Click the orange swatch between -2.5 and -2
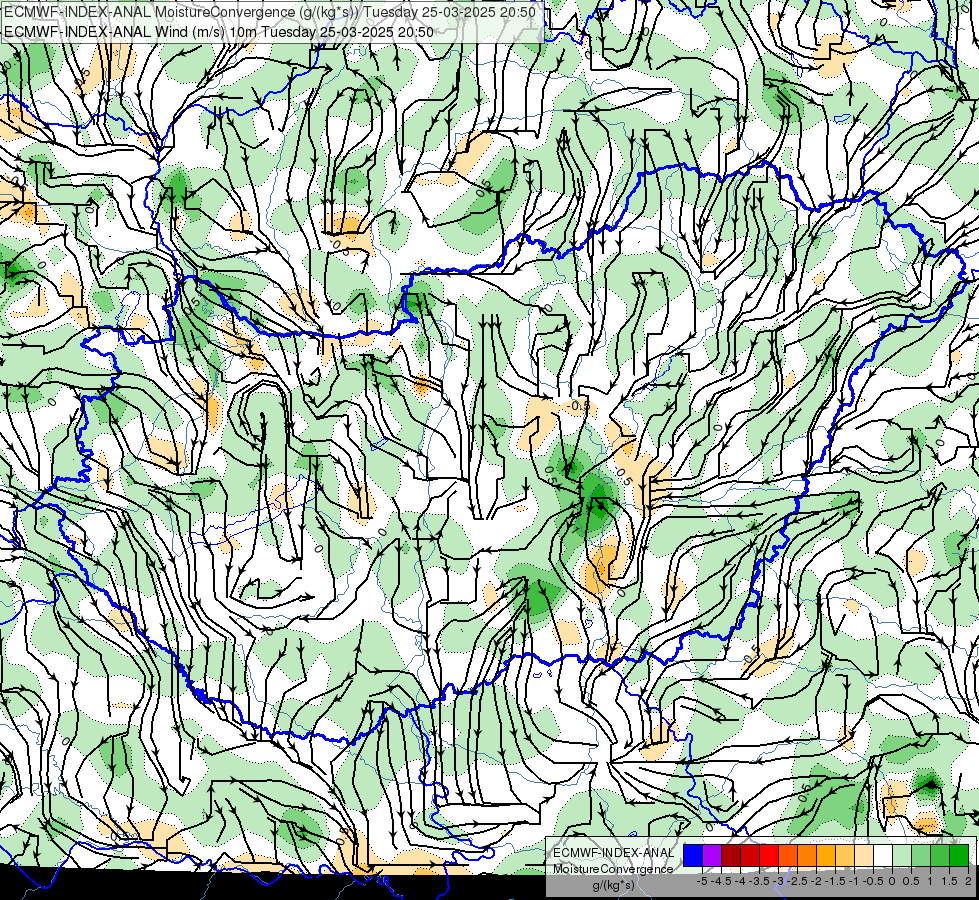This screenshot has width=979, height=900. tap(807, 855)
